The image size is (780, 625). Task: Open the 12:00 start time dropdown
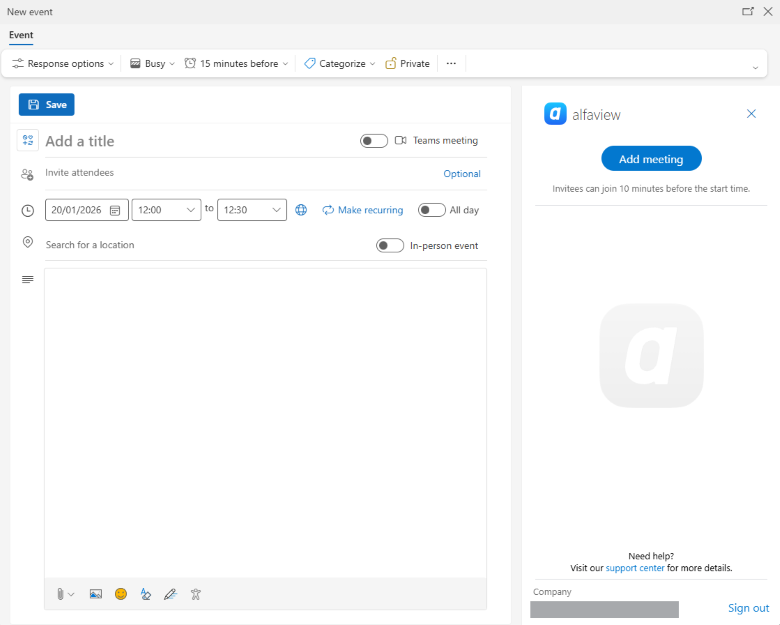(166, 210)
